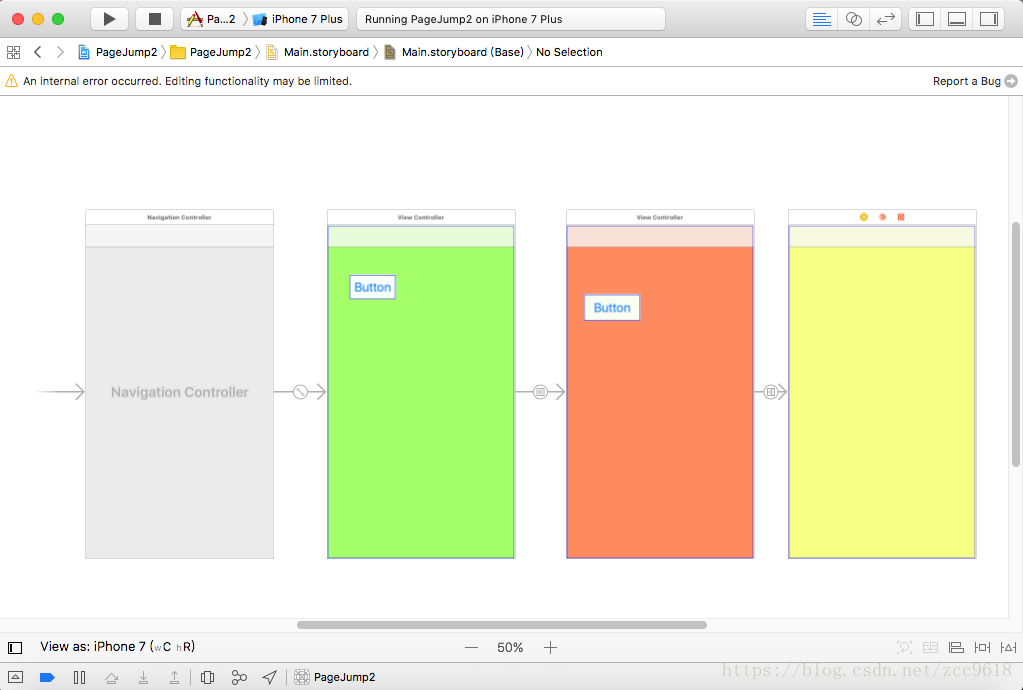Choose the iPhone 7 Plus run destination
The image size is (1023, 690).
[298, 19]
